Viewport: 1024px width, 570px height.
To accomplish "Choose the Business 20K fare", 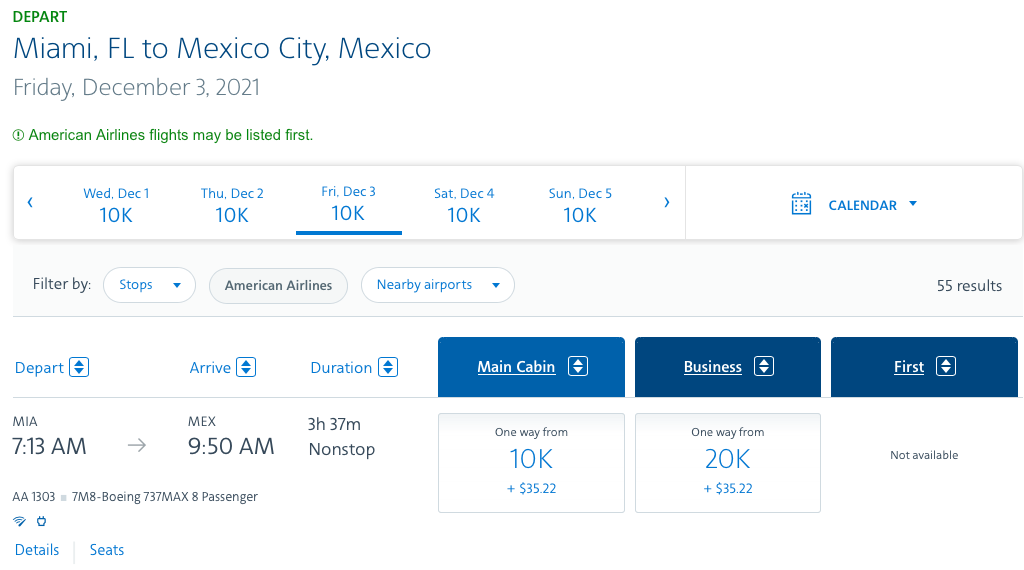I will point(728,462).
